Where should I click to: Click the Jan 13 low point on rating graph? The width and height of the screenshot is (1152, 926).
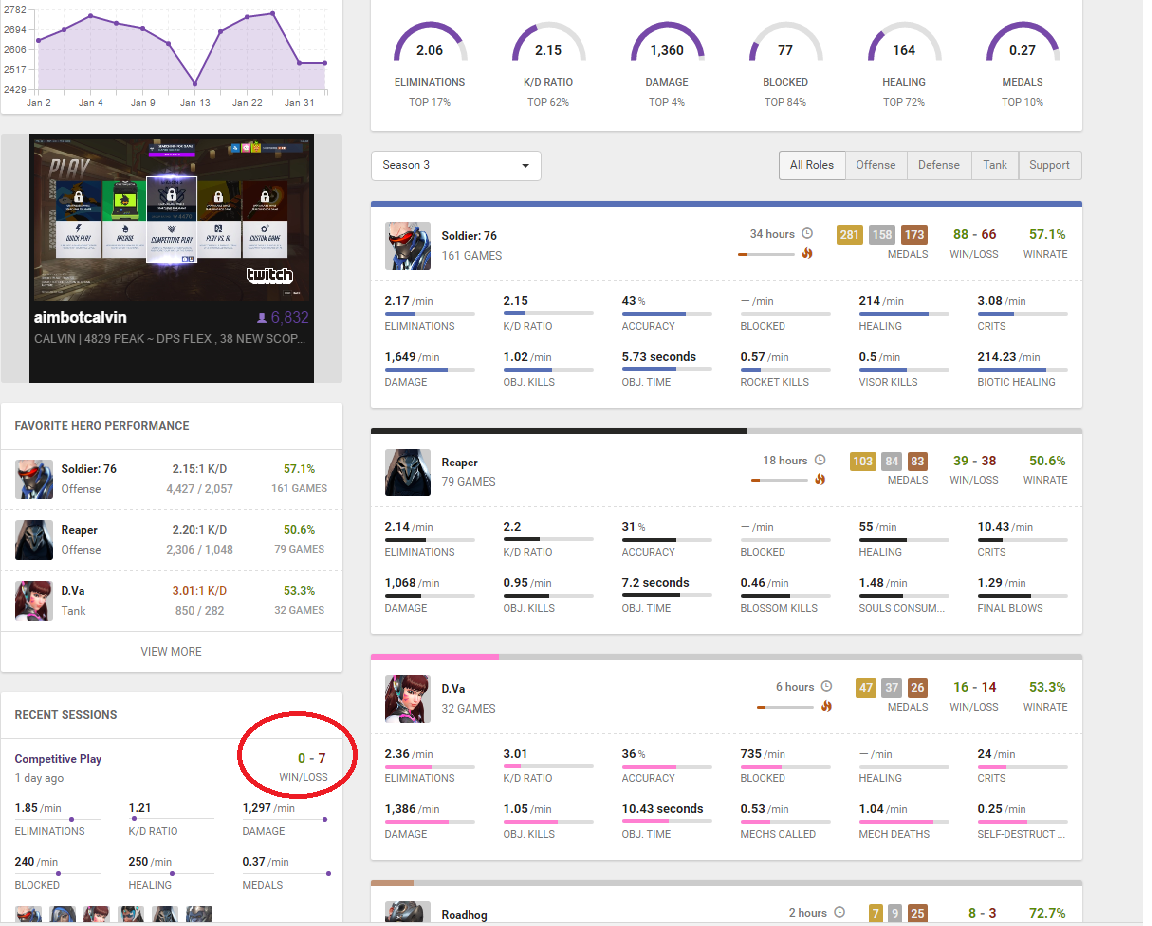[195, 83]
